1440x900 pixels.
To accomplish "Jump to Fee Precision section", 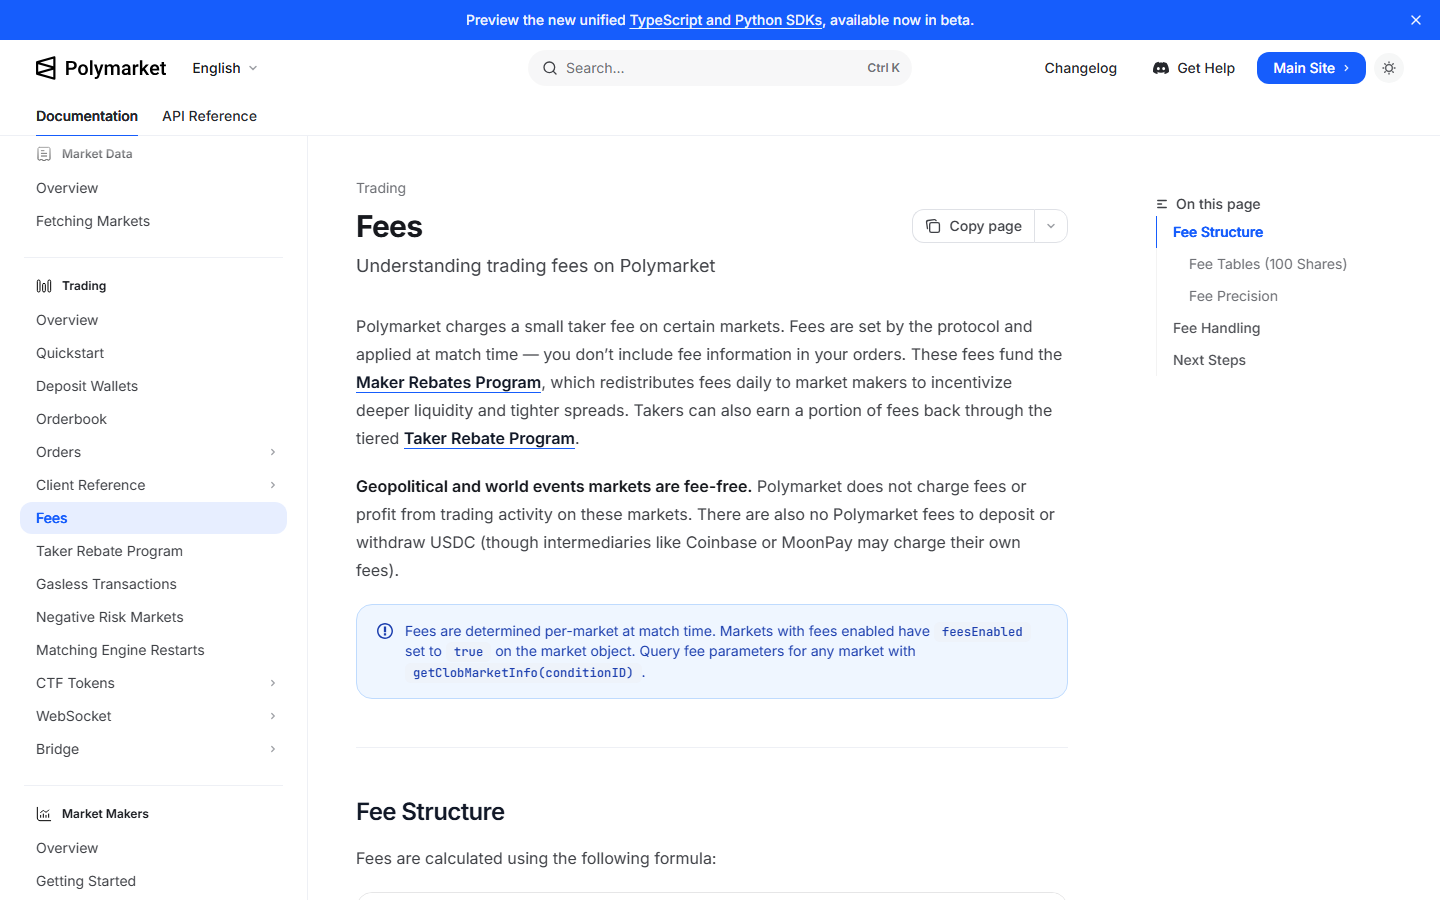I will click(x=1233, y=296).
